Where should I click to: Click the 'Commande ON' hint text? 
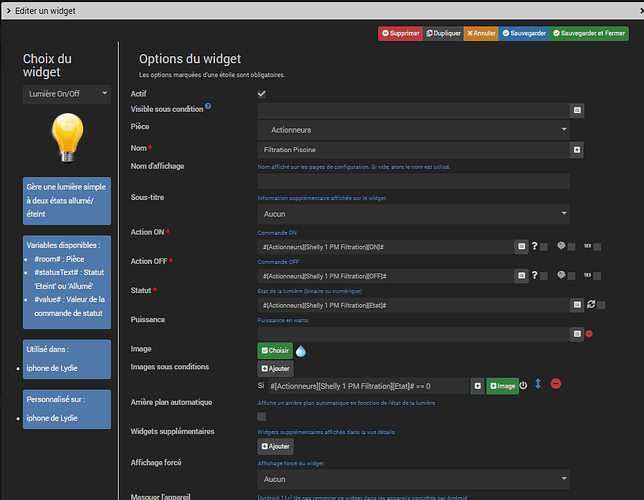277,233
